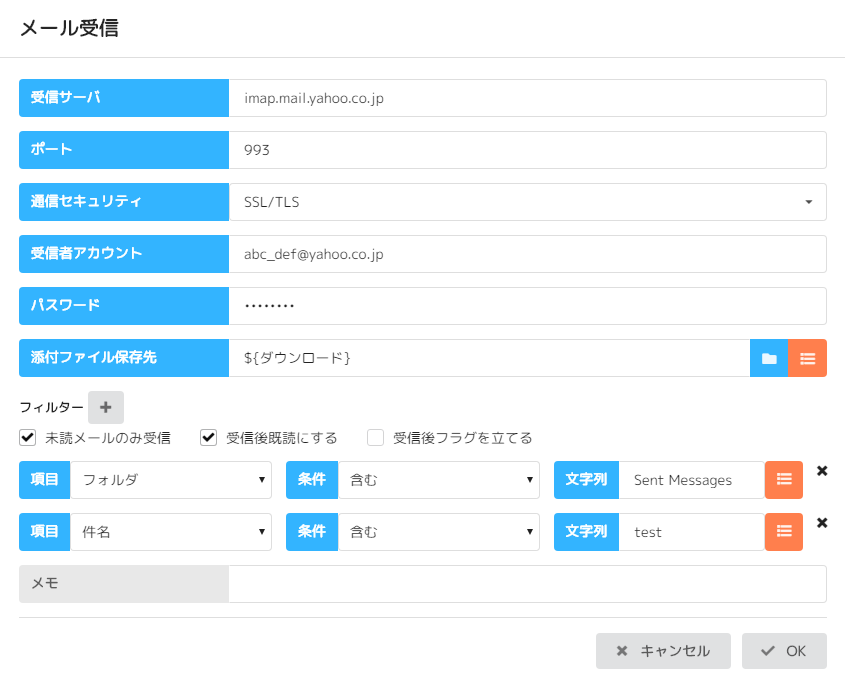This screenshot has width=845, height=686.
Task: Uncheck 未読メールのみ受信 checkbox
Action: click(x=28, y=437)
